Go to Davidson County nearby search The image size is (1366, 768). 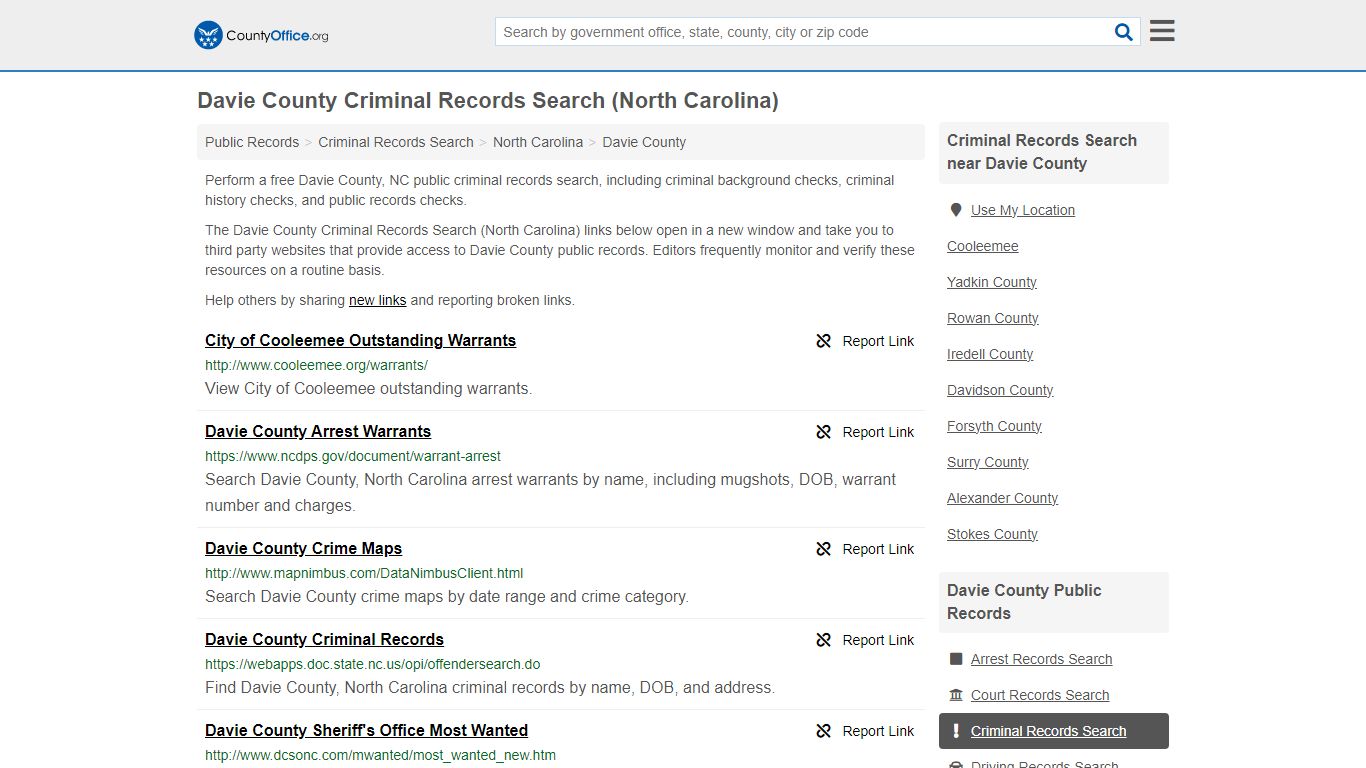pos(1000,390)
